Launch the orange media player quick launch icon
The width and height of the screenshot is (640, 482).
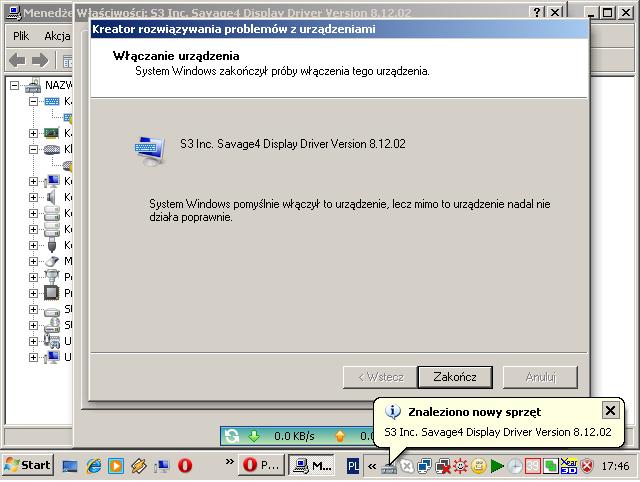point(116,466)
